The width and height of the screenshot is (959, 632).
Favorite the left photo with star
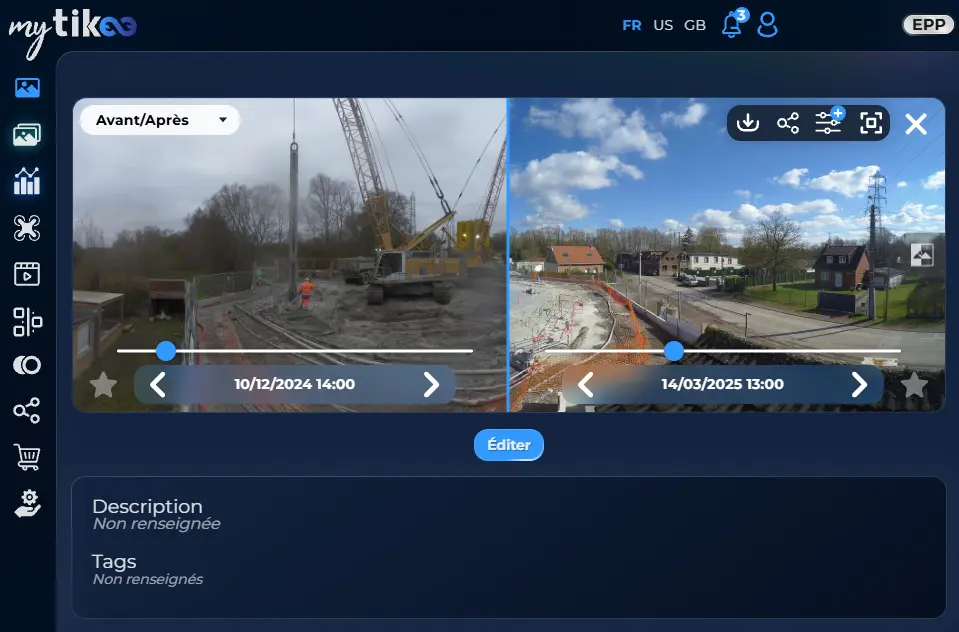[x=103, y=385]
